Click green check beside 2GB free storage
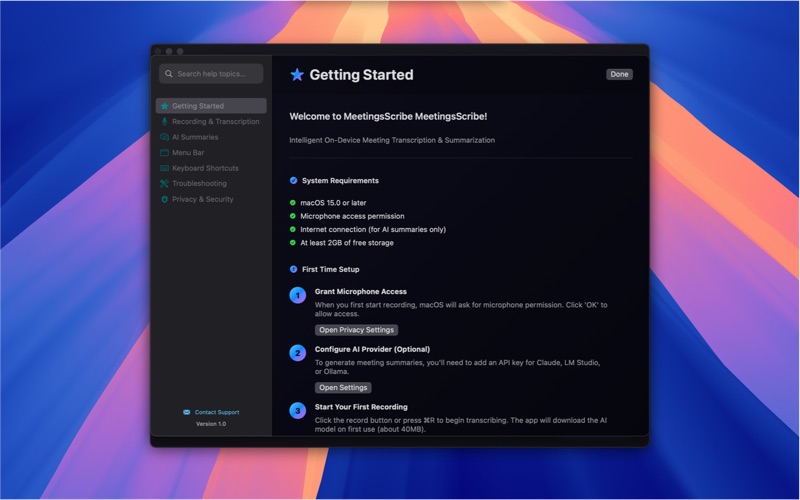800x500 pixels. click(293, 243)
